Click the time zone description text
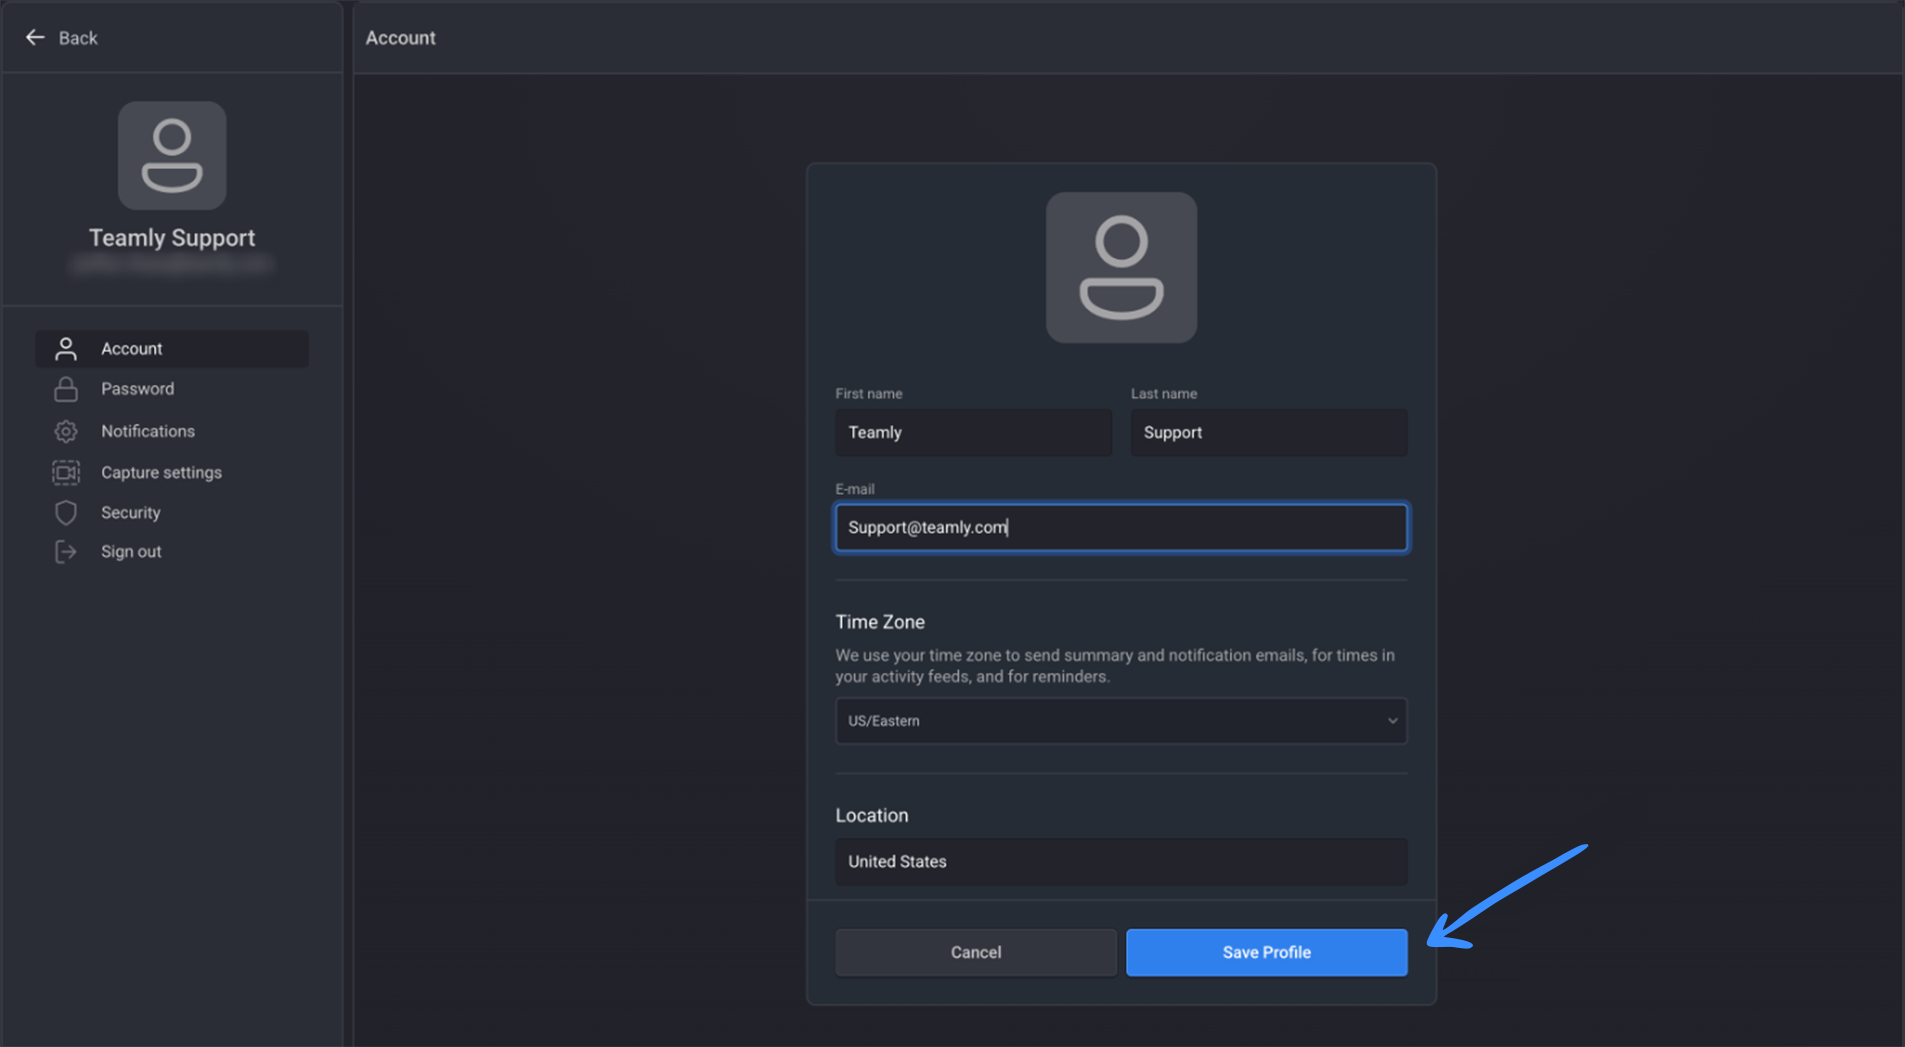 [x=1115, y=666]
